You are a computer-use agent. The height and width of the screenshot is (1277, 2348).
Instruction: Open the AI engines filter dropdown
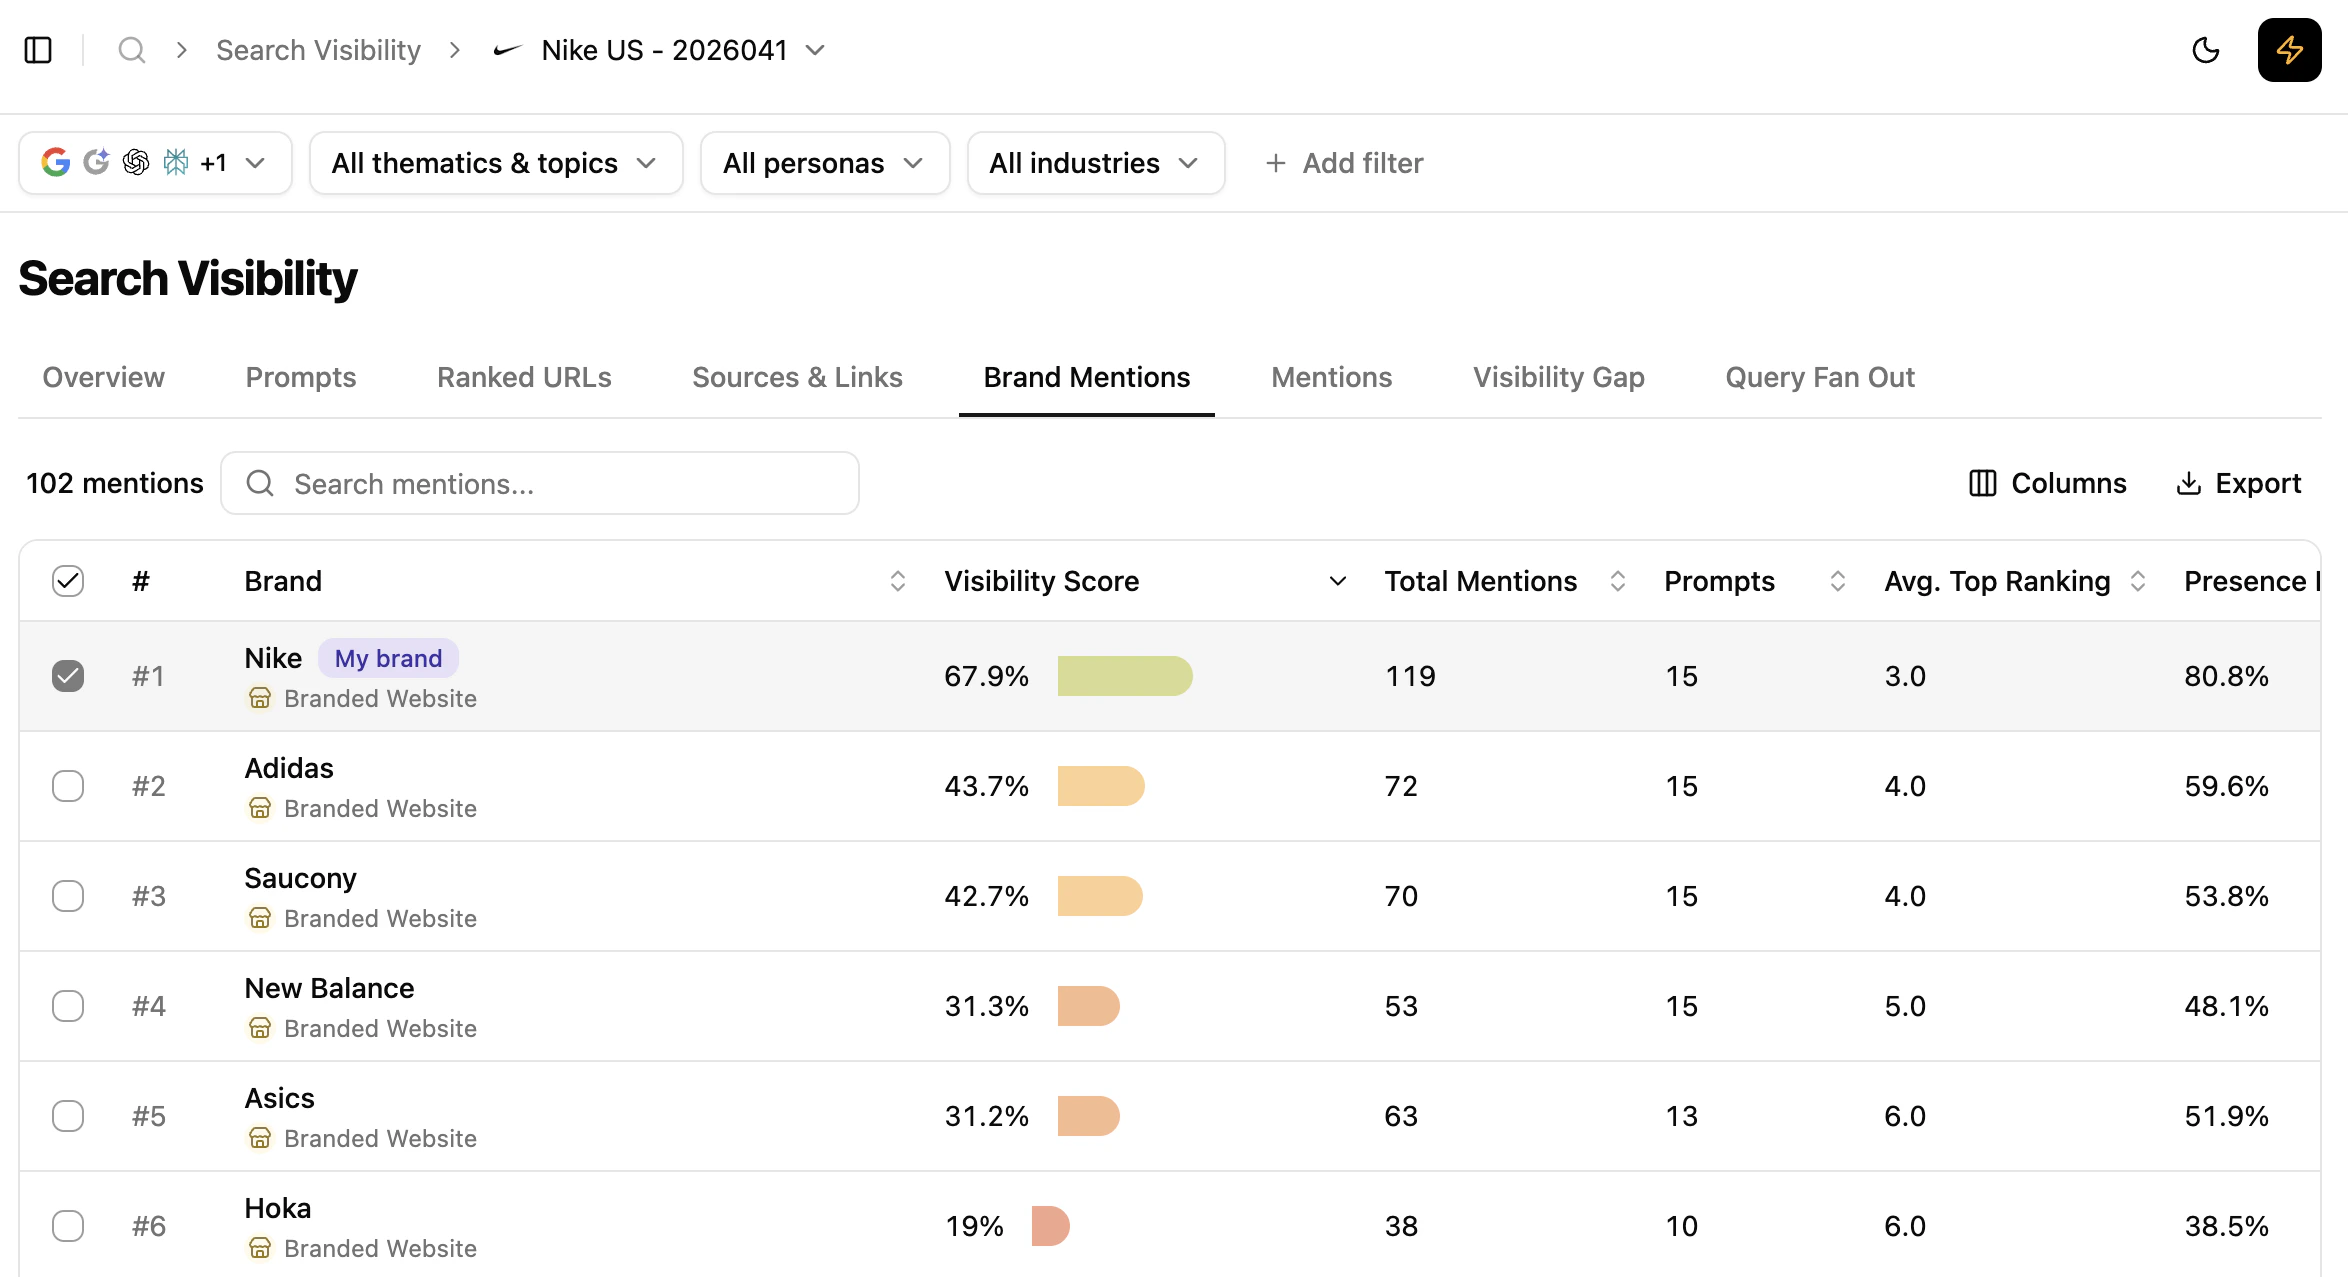(155, 163)
